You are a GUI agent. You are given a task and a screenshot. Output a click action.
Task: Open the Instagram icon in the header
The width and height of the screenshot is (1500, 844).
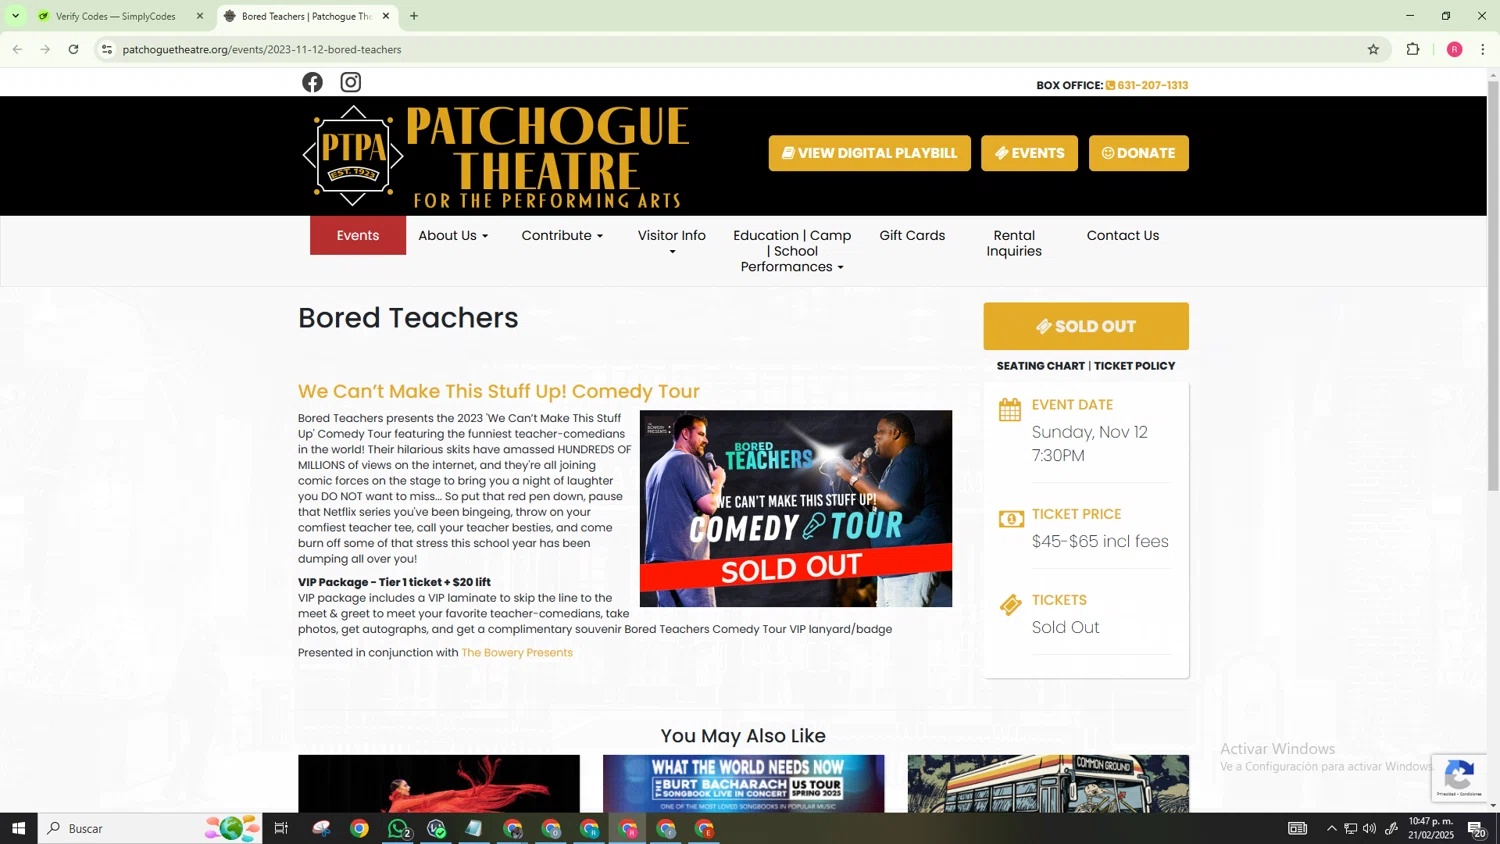click(x=350, y=82)
